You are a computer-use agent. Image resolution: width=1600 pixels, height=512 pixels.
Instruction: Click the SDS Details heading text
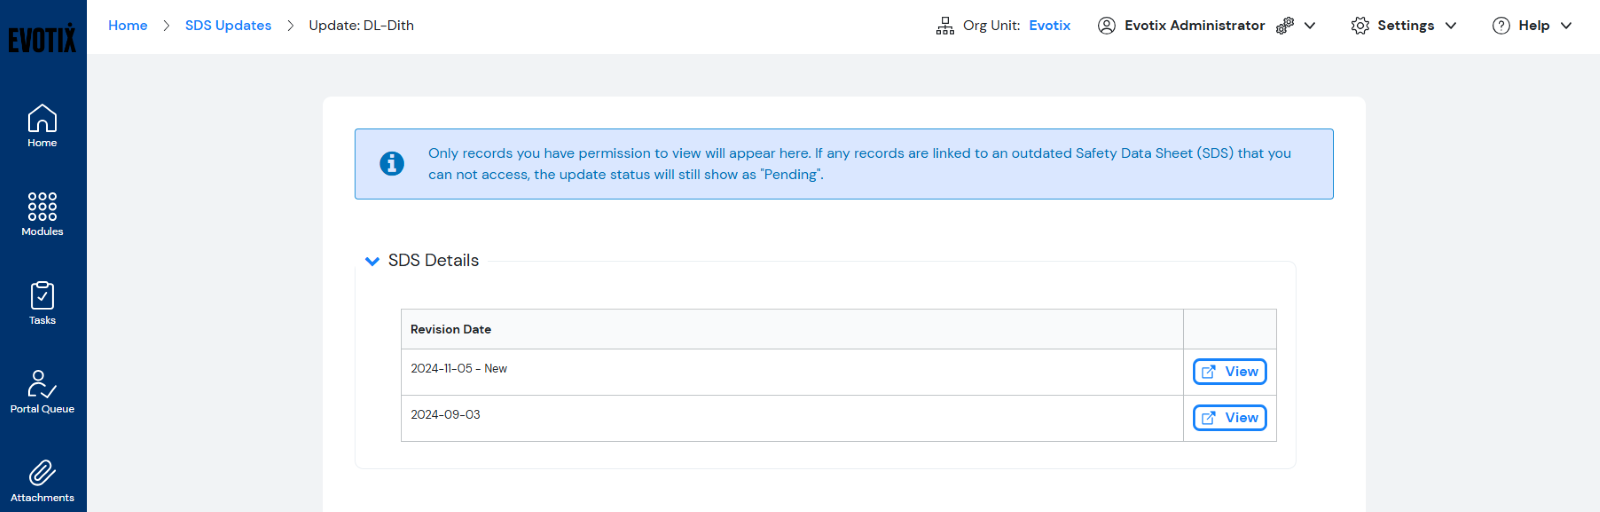tap(433, 260)
